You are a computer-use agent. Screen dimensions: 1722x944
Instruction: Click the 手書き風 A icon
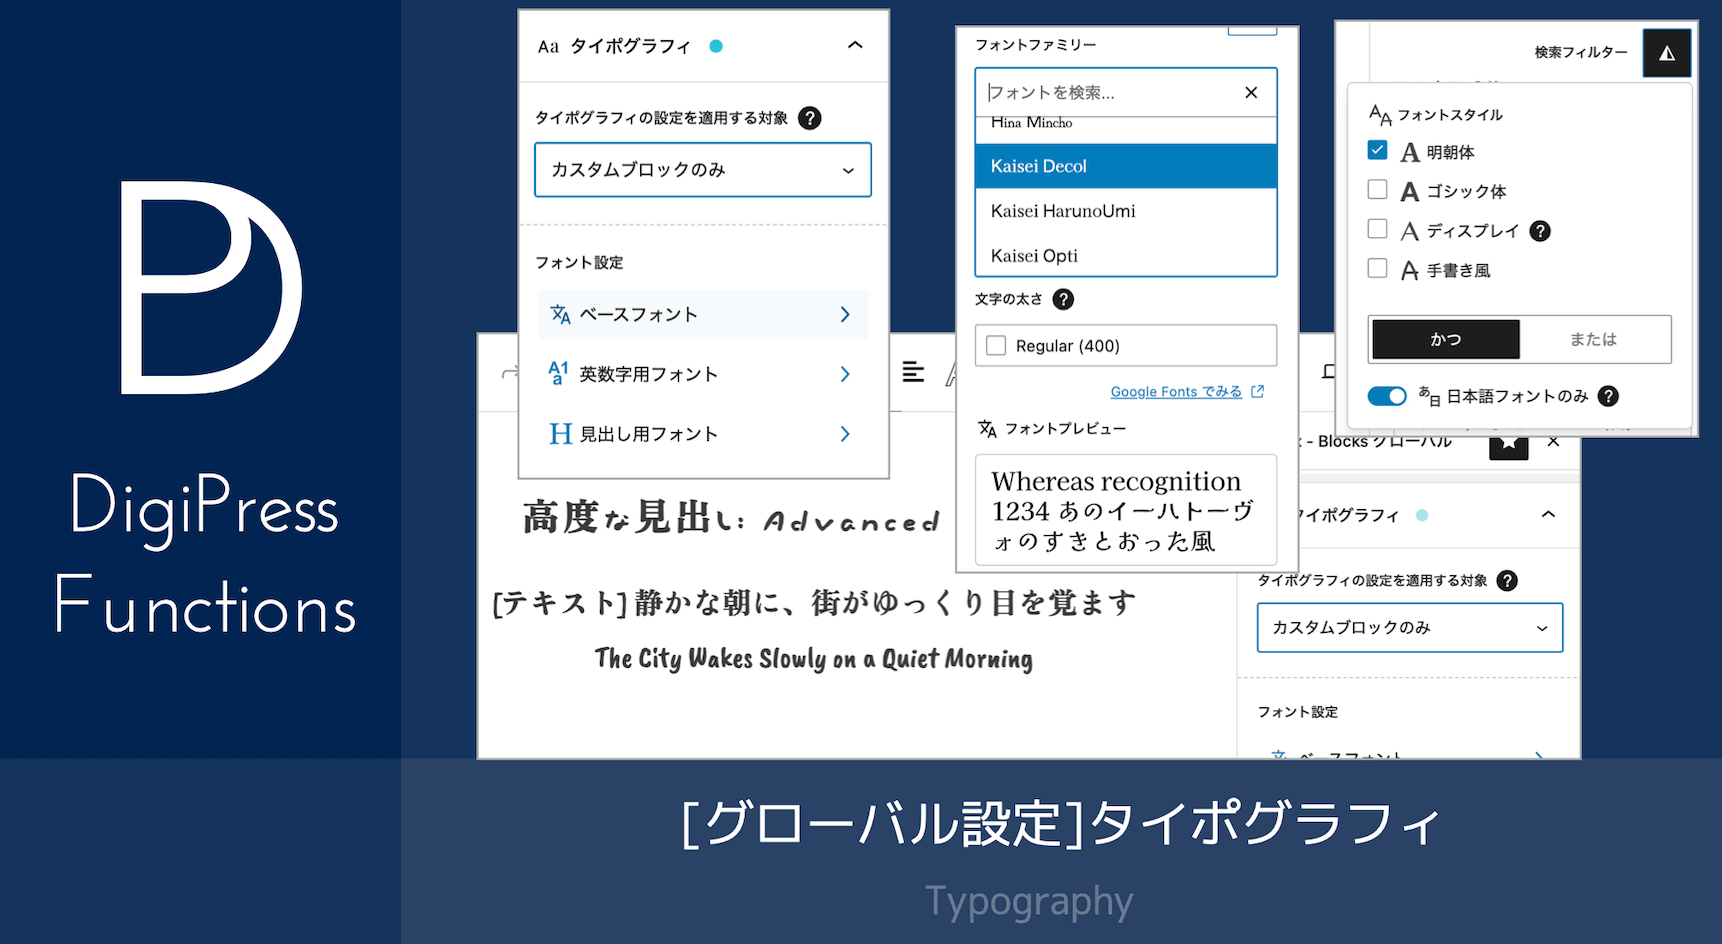click(1410, 270)
